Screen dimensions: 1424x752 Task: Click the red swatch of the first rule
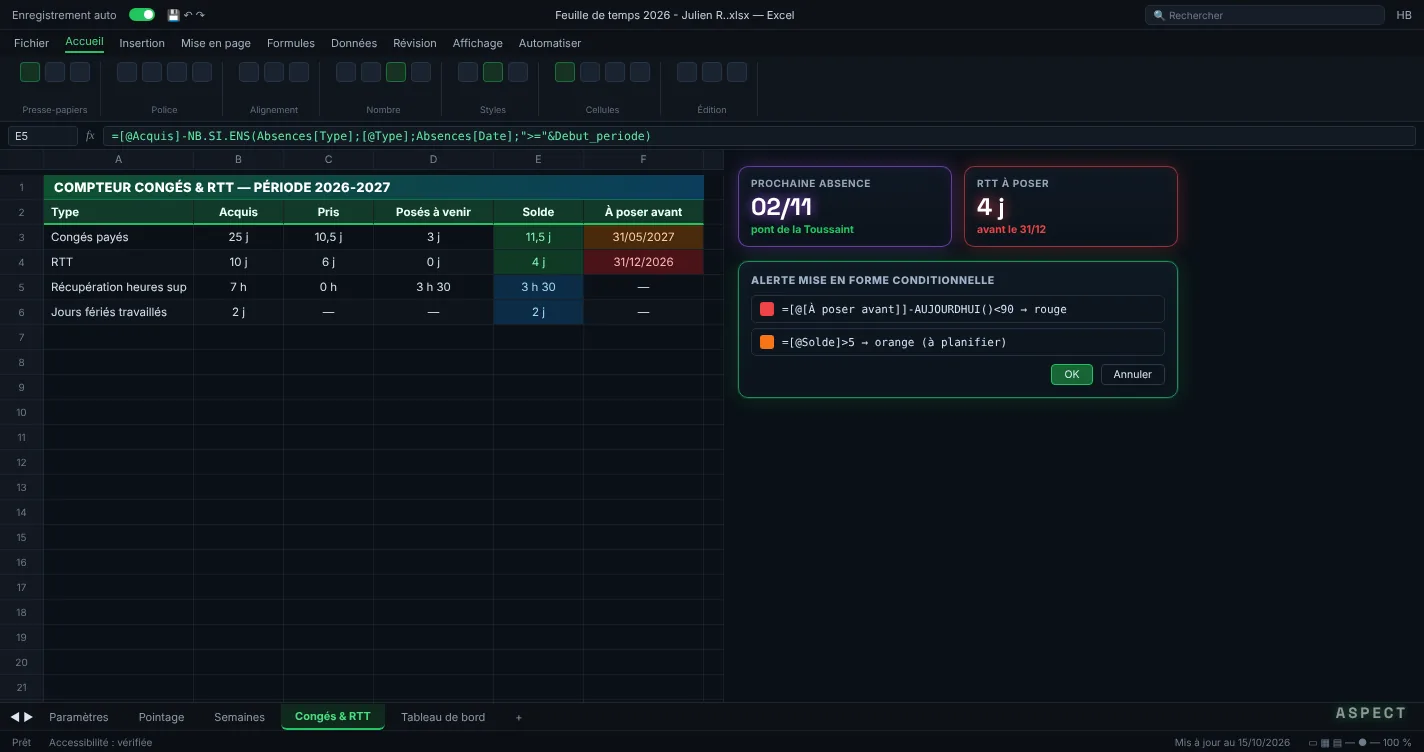tap(767, 309)
